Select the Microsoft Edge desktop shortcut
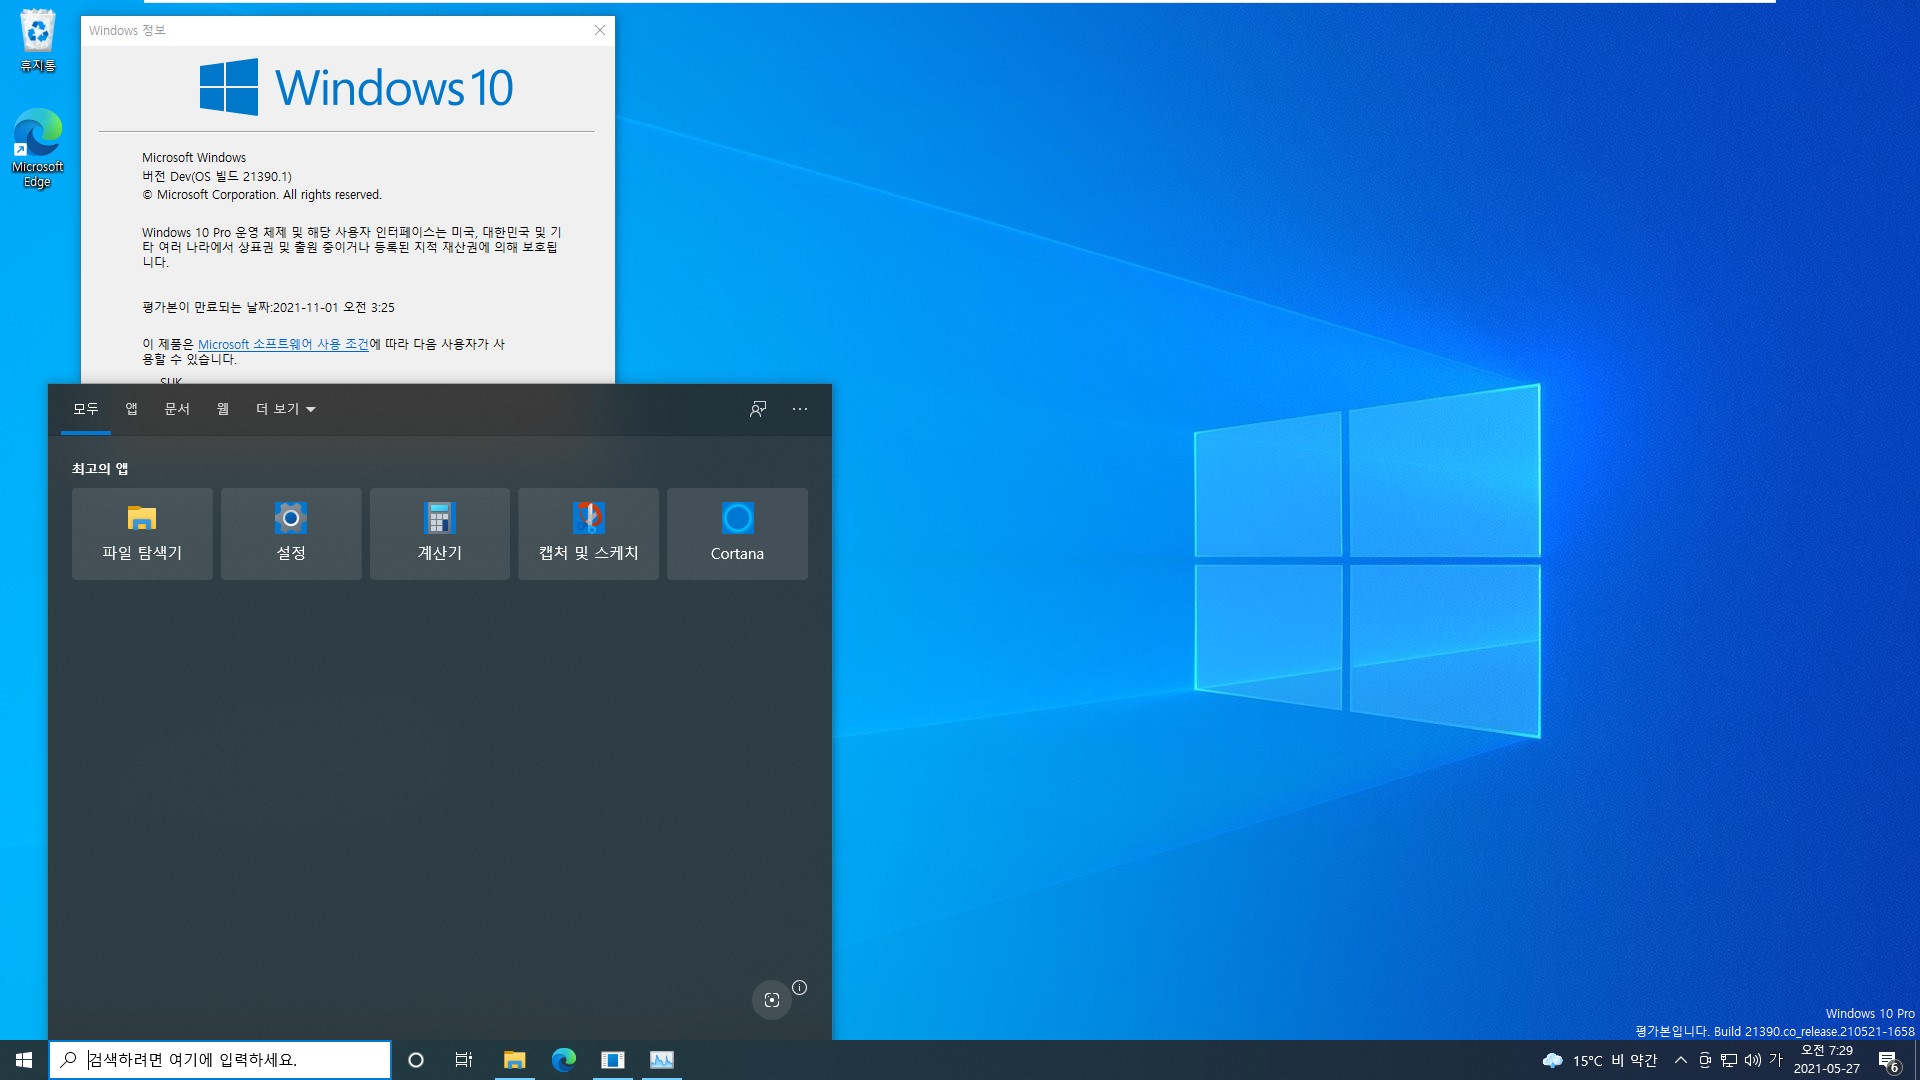The image size is (1920, 1080). [38, 148]
